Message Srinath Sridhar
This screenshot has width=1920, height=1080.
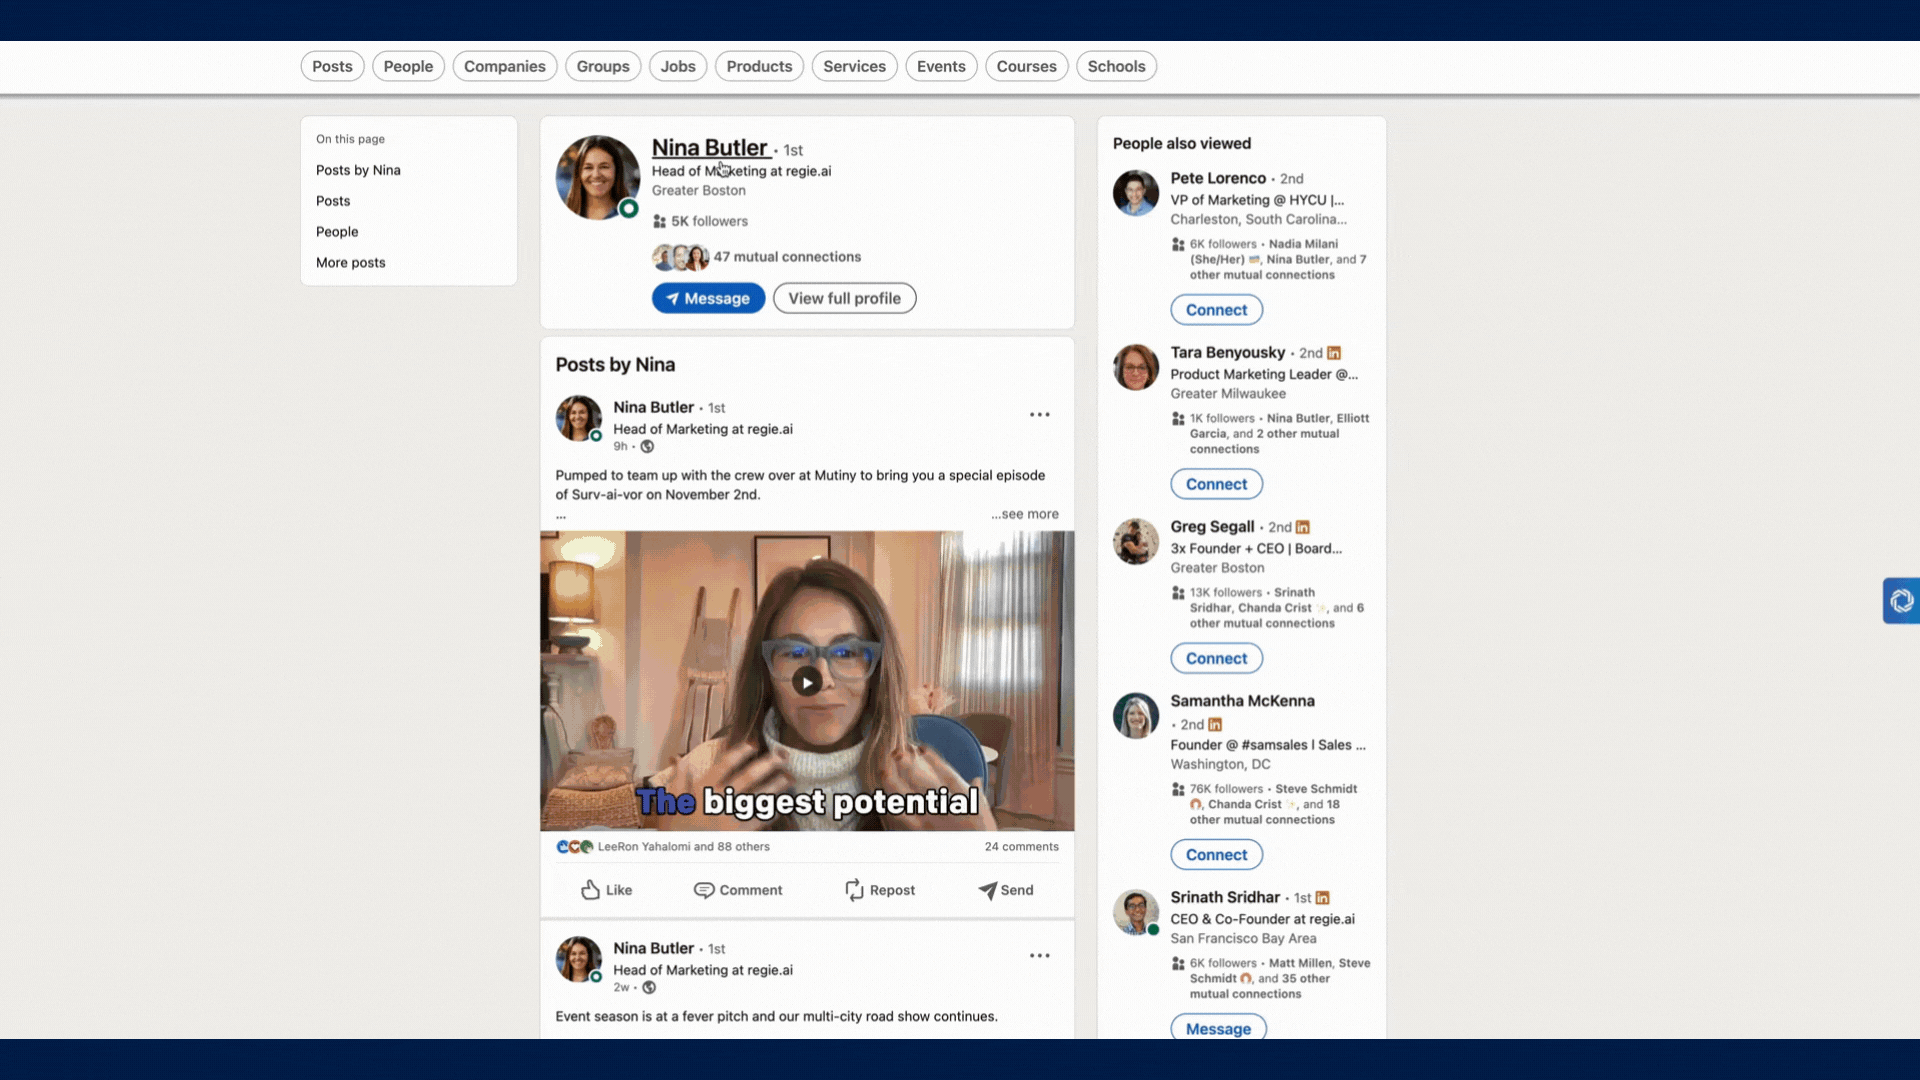coord(1218,1028)
